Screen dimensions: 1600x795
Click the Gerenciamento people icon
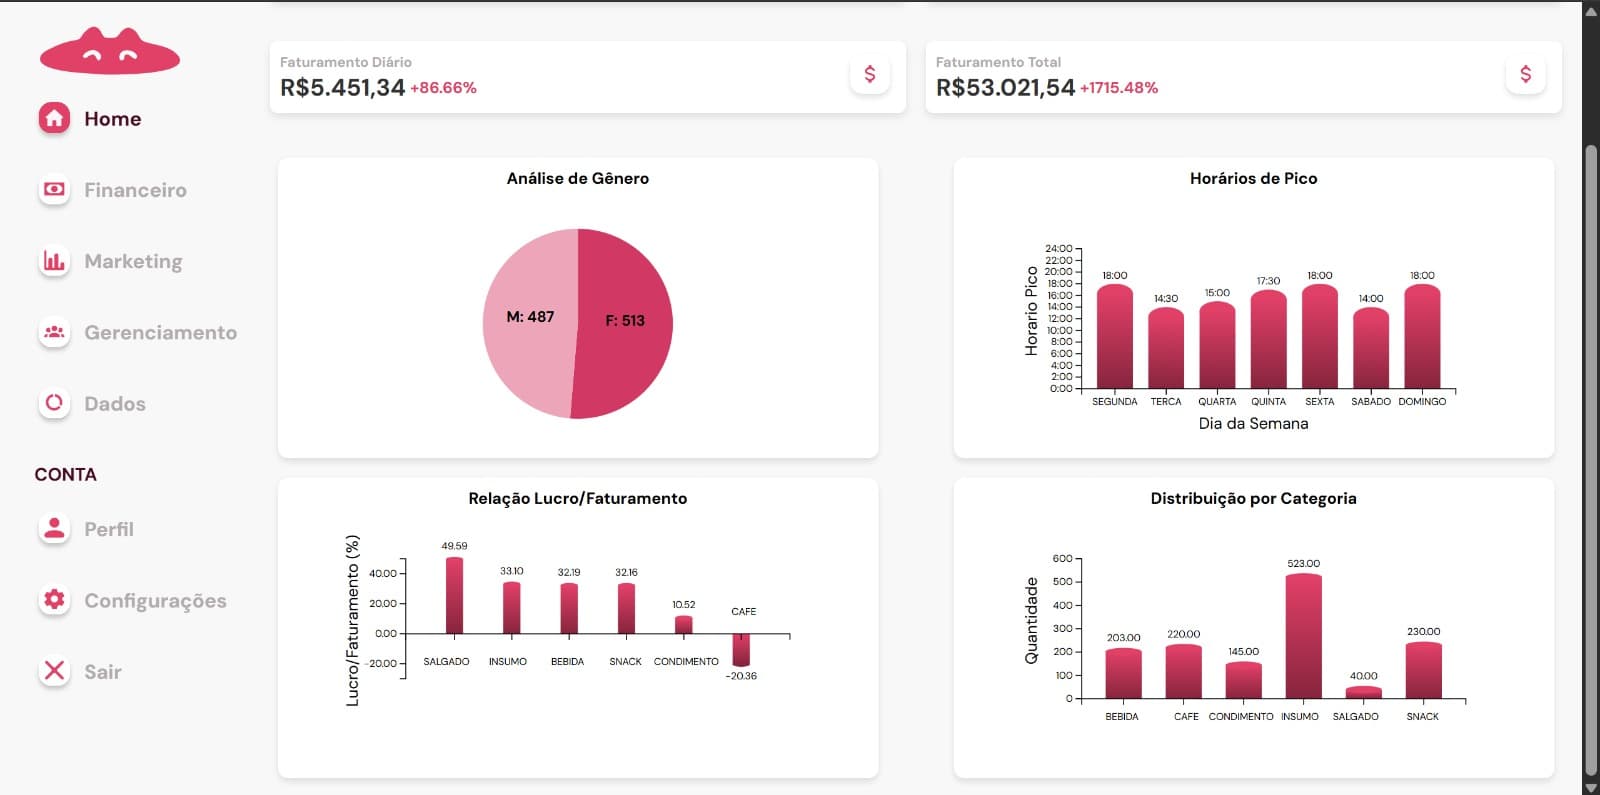click(54, 332)
